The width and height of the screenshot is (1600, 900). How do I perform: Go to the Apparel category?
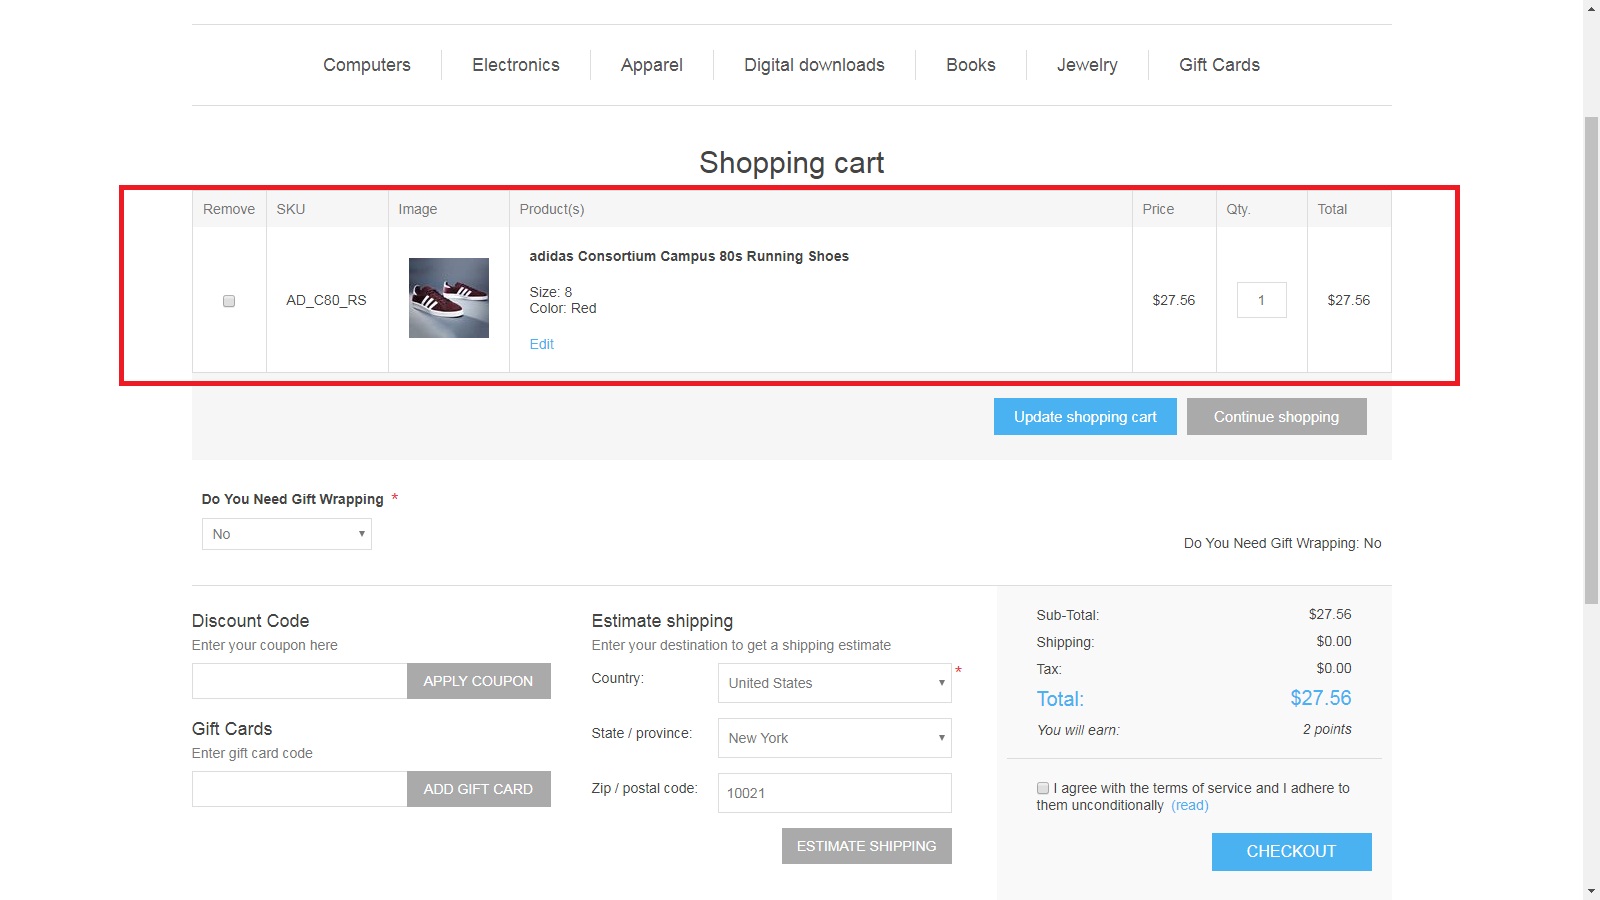click(652, 65)
